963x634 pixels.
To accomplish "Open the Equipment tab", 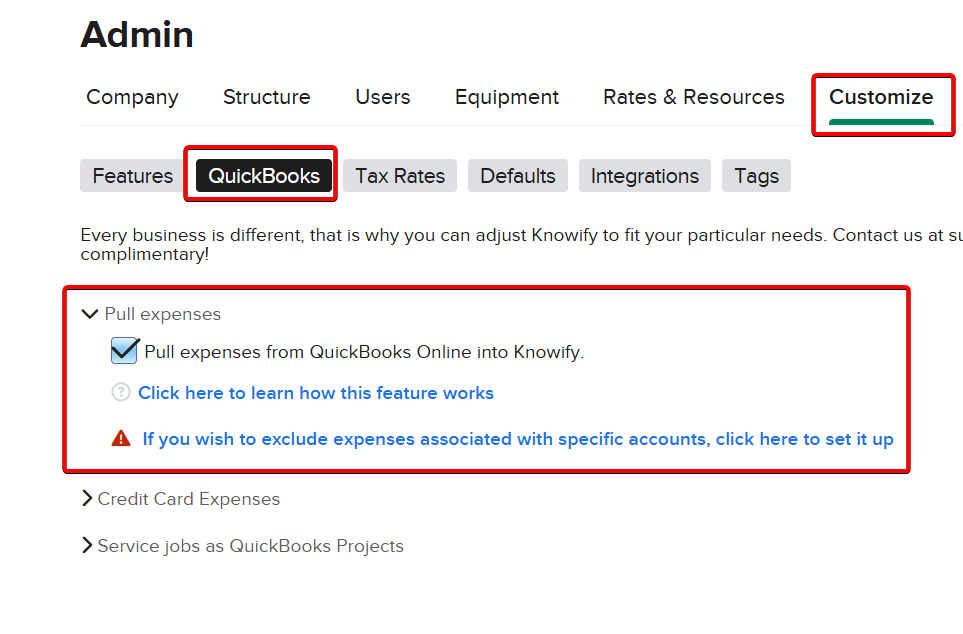I will (507, 97).
